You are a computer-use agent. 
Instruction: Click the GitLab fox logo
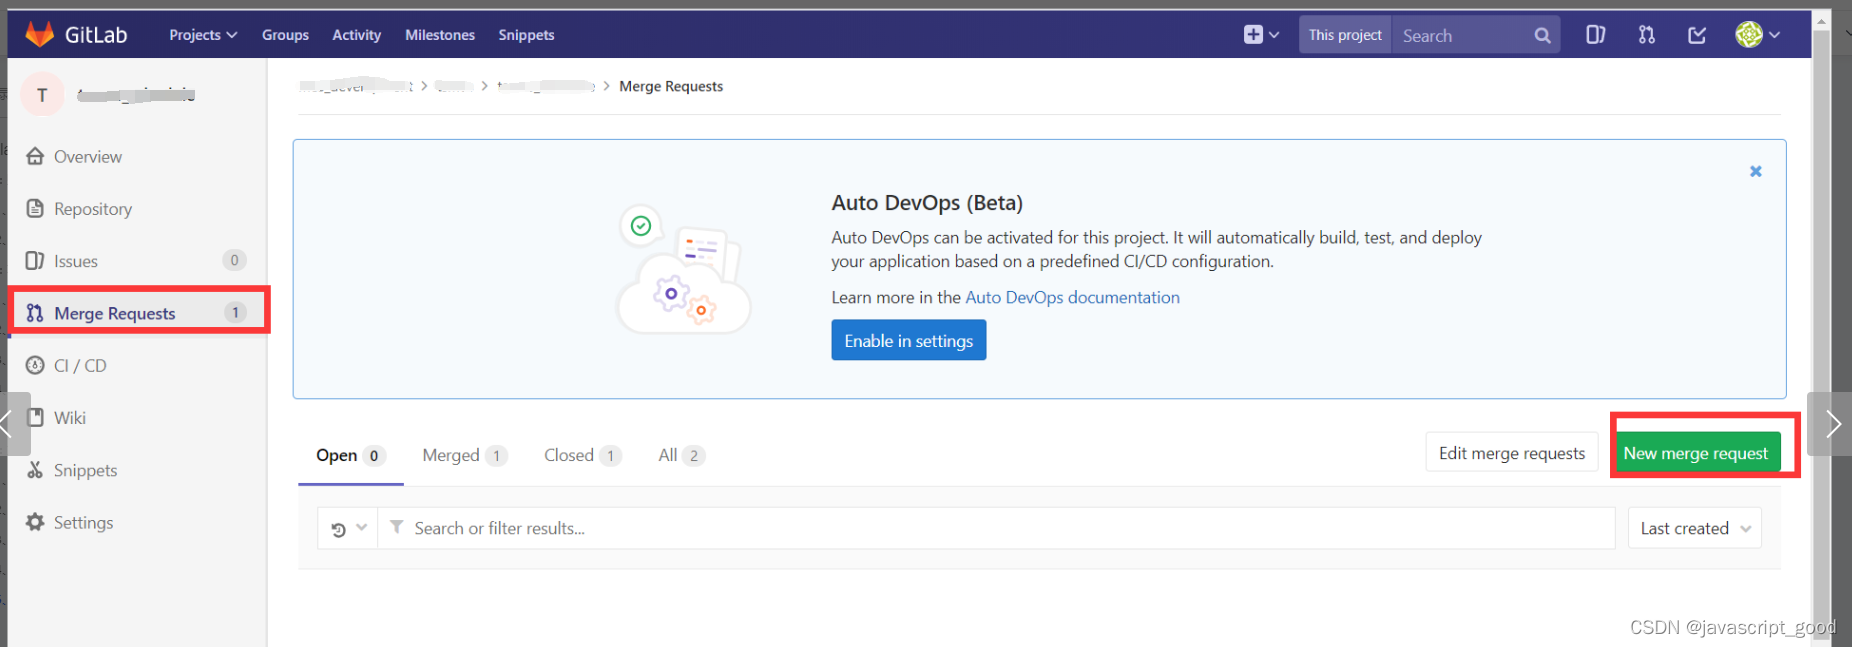pos(39,34)
